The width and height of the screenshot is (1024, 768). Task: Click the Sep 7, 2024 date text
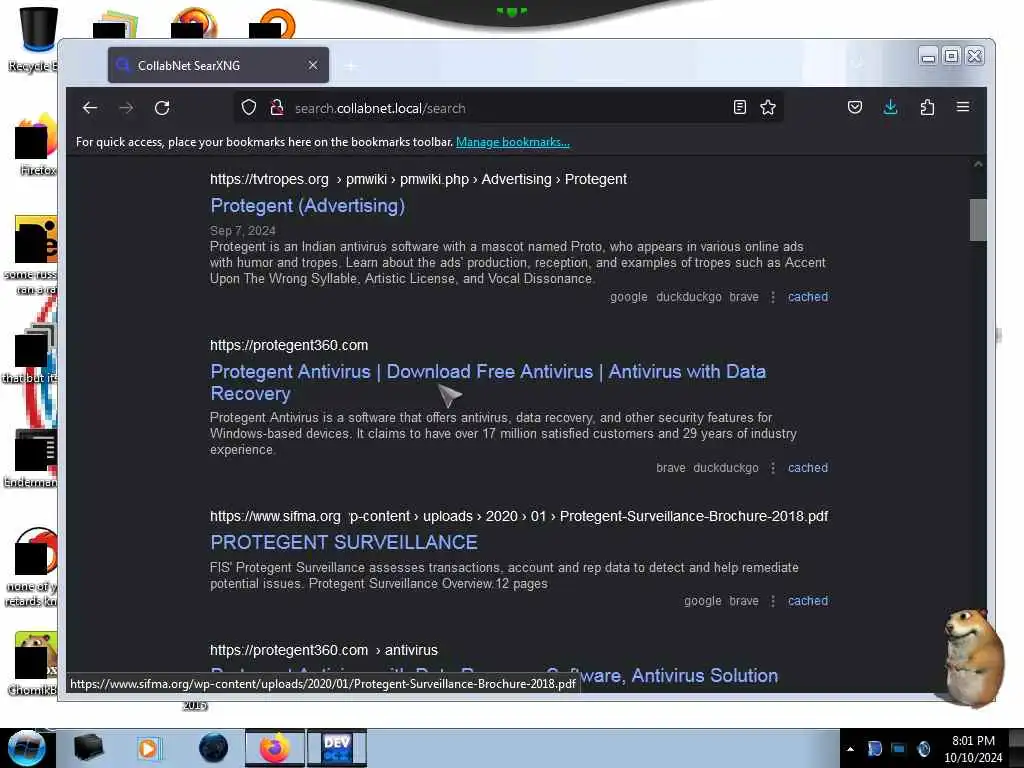[x=242, y=231]
